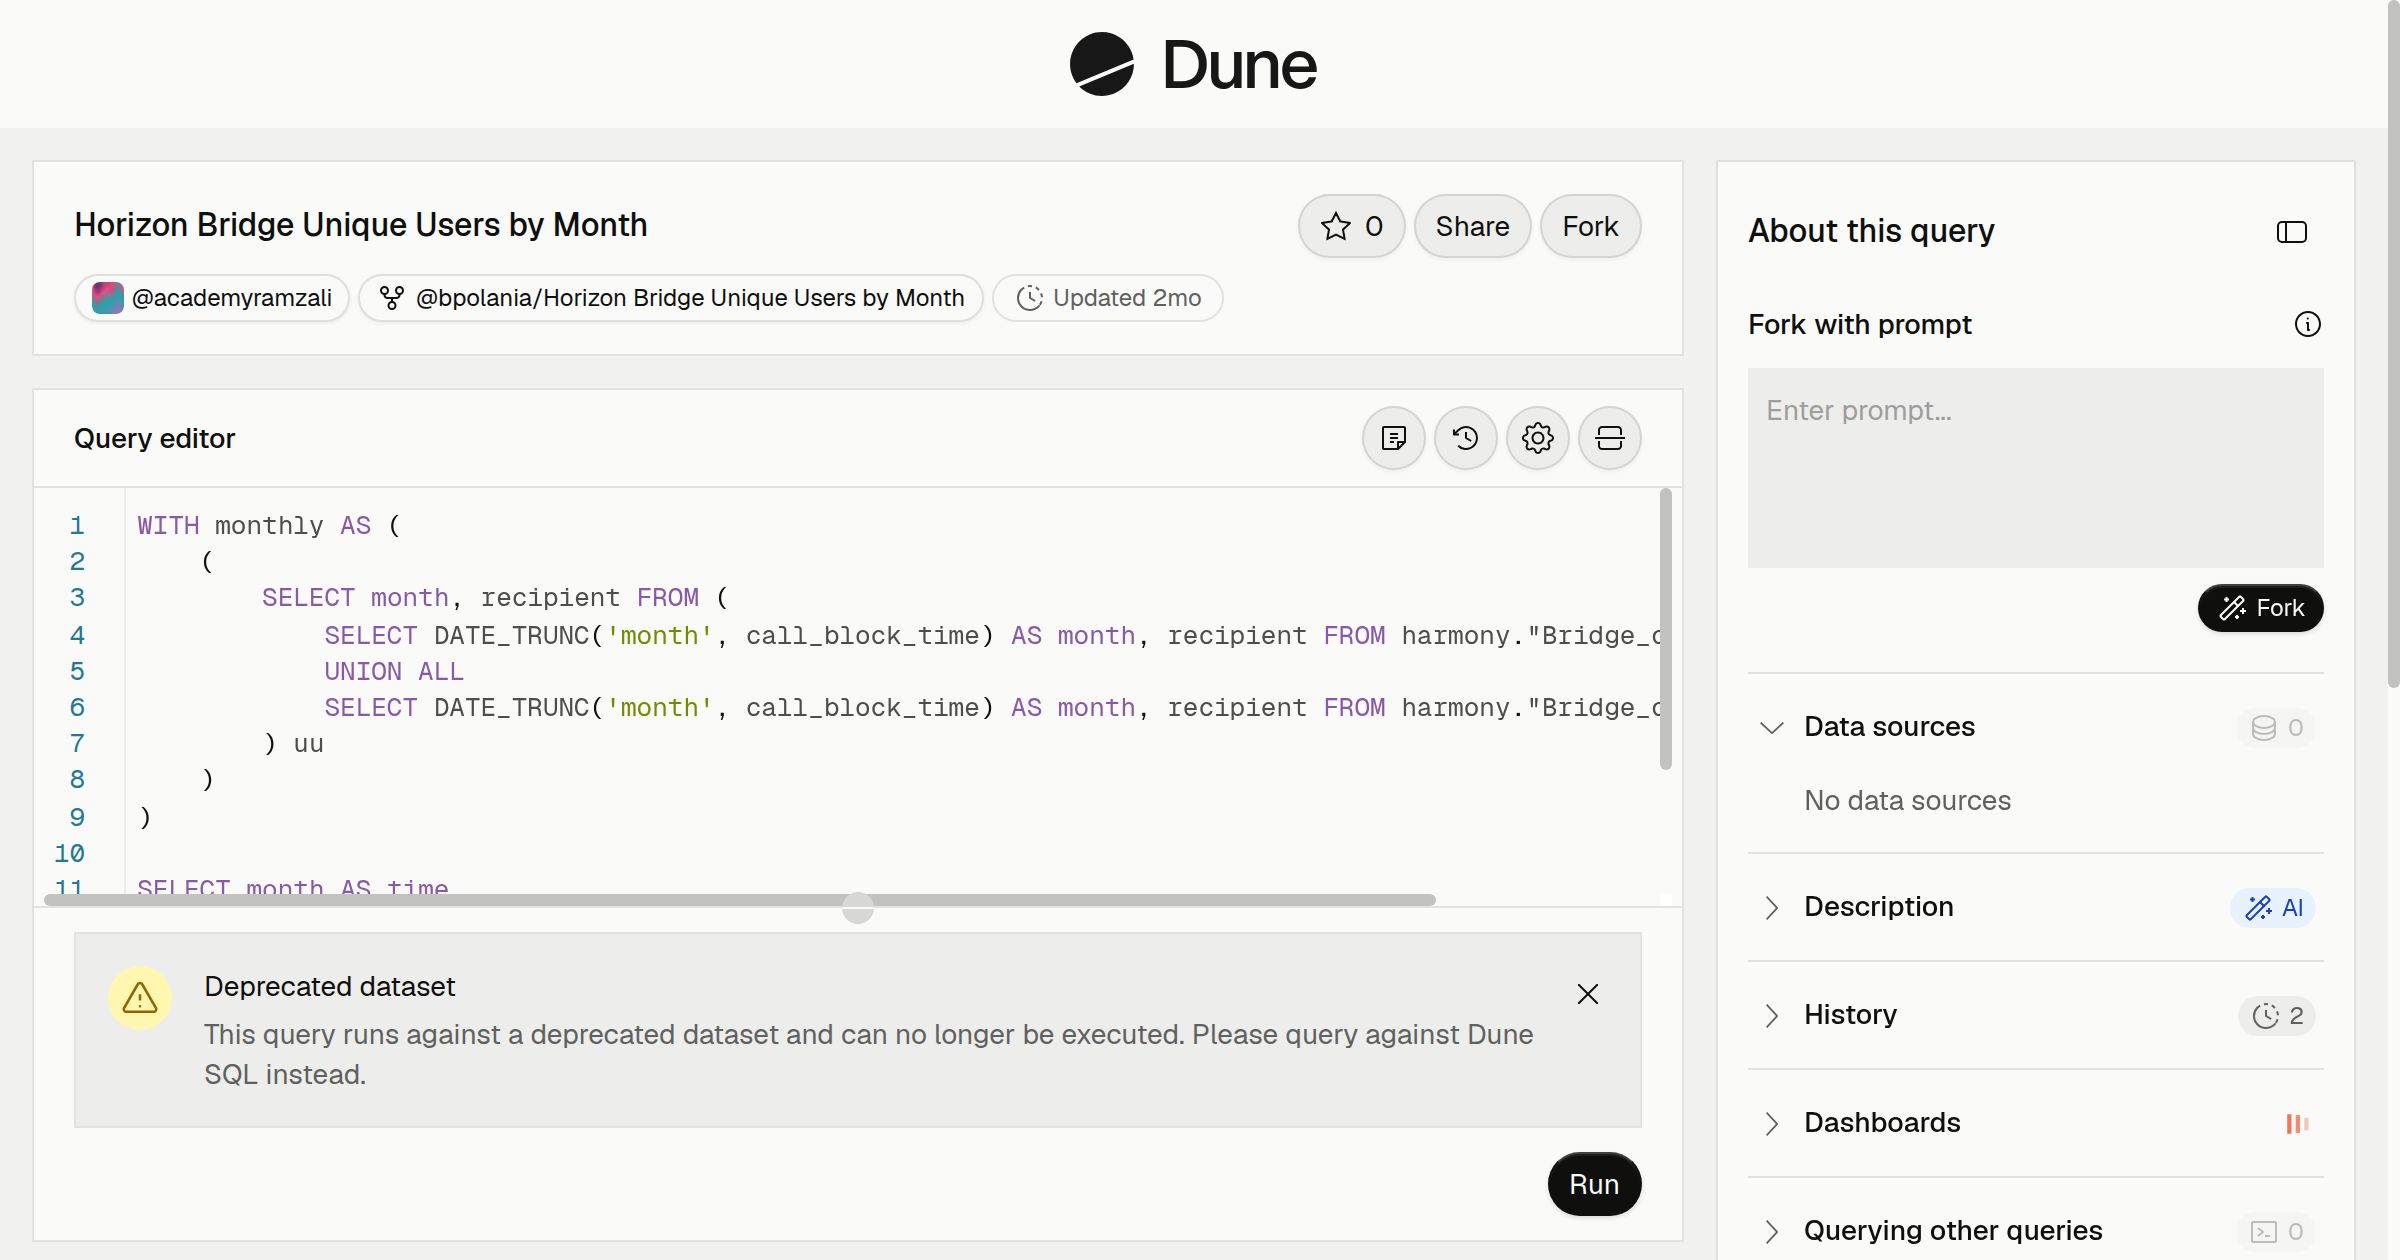The width and height of the screenshot is (2400, 1260).
Task: Click the editor vertical scrollbar
Action: tap(1666, 629)
